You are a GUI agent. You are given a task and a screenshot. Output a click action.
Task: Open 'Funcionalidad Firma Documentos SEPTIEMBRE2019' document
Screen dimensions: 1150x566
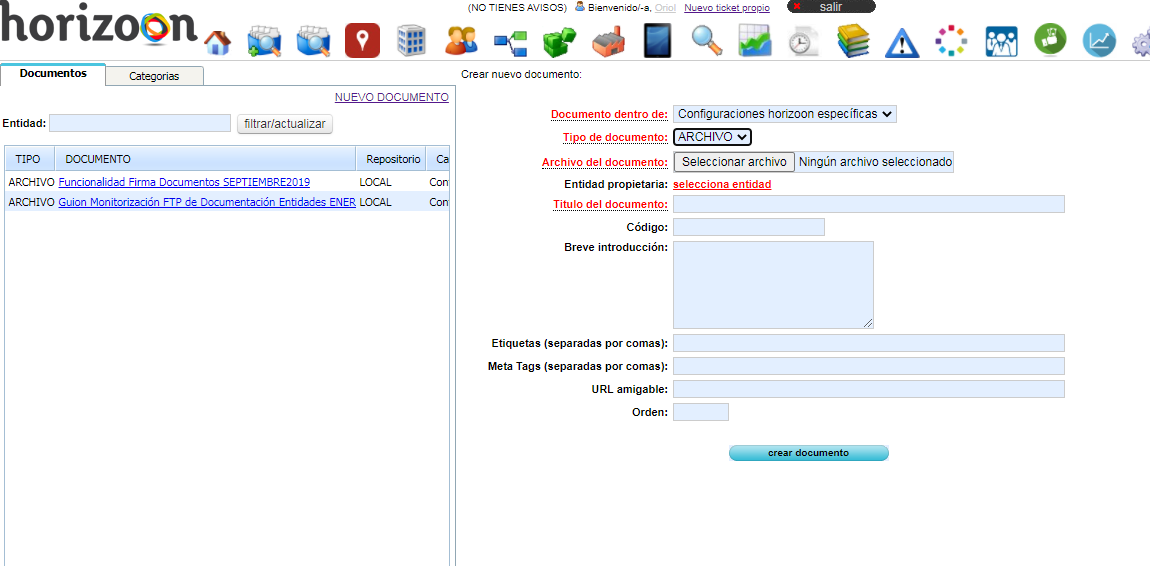184,182
